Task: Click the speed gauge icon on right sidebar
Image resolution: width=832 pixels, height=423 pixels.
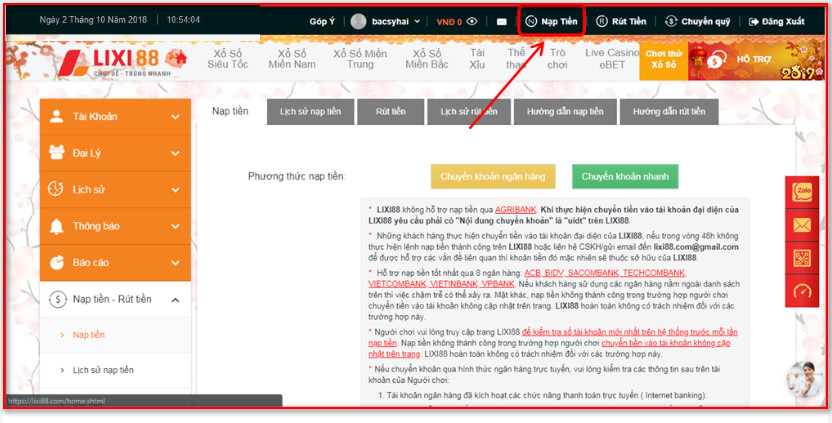Action: point(802,291)
